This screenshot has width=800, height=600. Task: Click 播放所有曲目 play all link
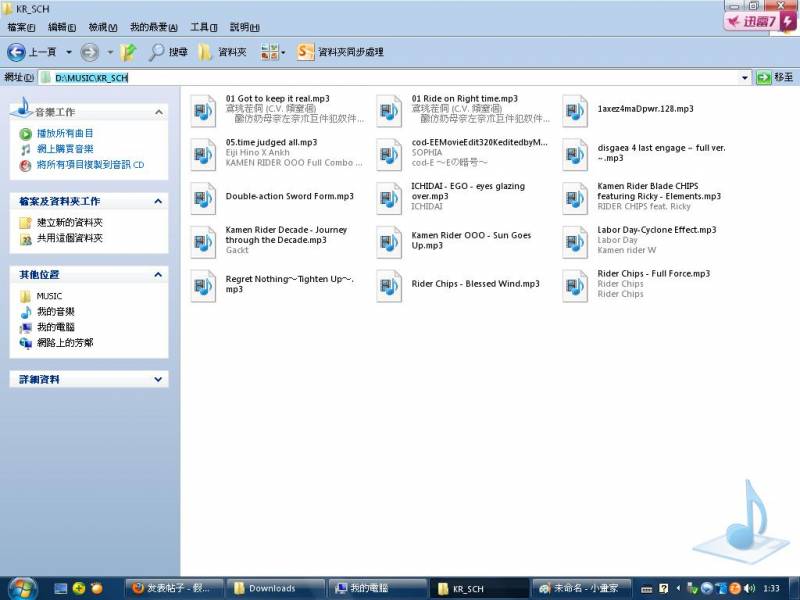(x=65, y=133)
